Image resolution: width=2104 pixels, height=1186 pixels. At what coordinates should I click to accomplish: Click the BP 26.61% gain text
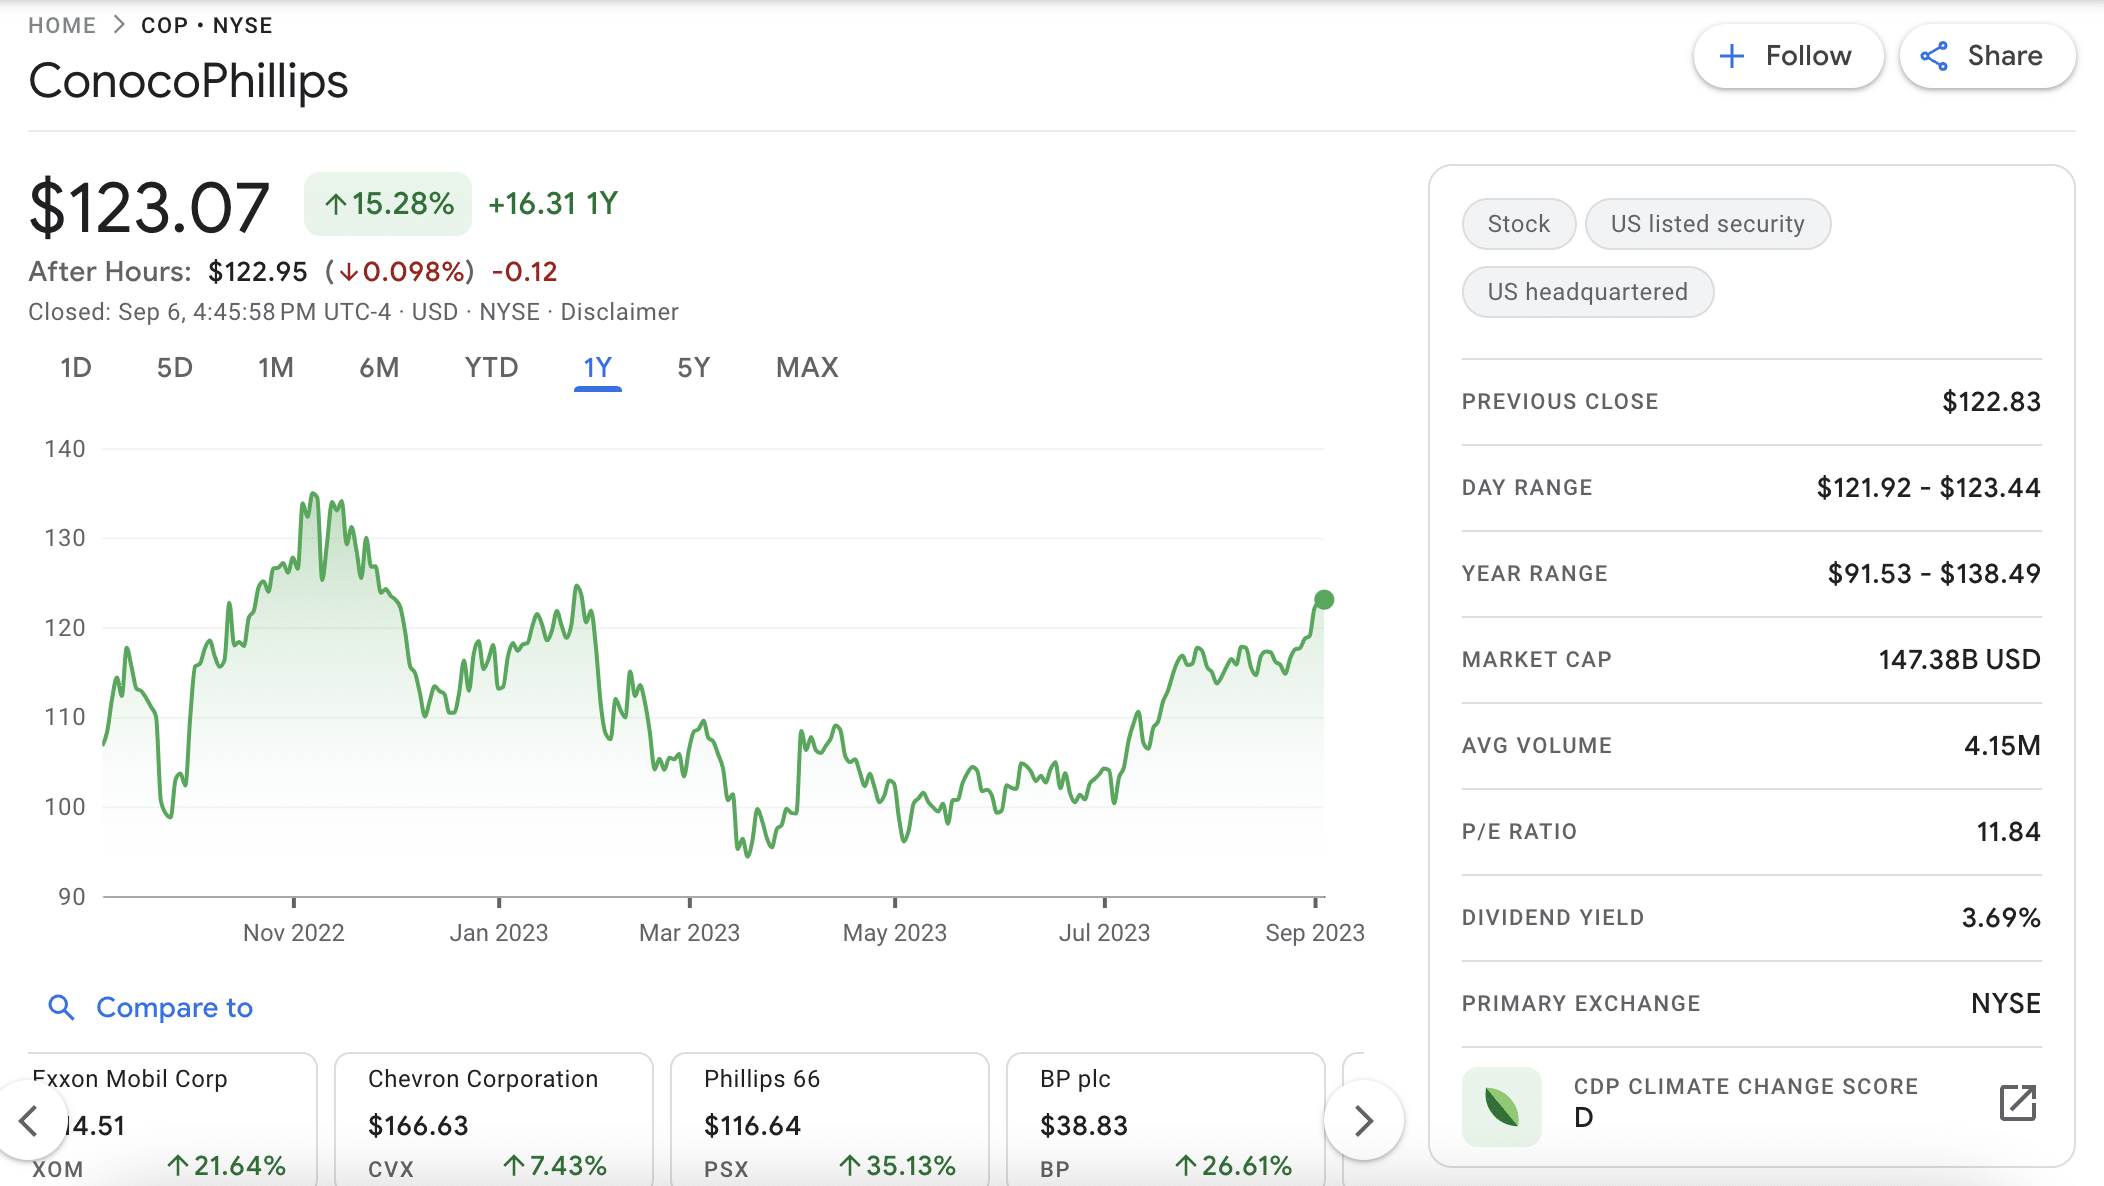1233,1166
